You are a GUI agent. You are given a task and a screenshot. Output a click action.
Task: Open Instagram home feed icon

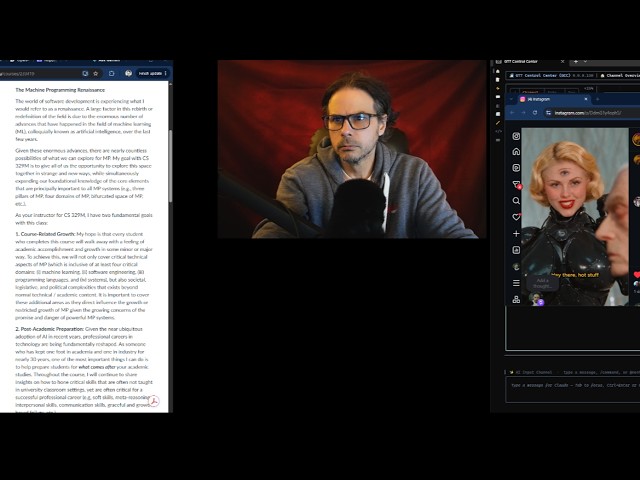click(x=516, y=152)
